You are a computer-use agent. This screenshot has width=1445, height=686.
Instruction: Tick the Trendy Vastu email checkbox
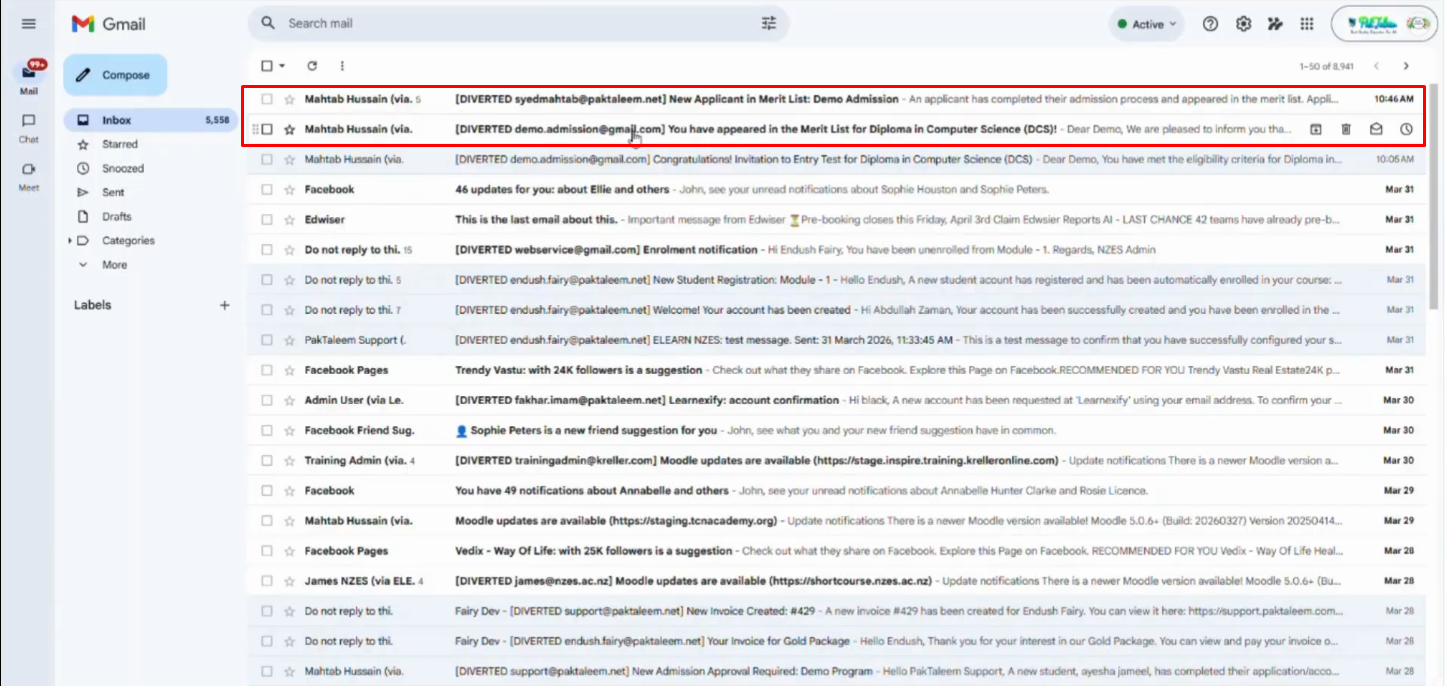[267, 370]
